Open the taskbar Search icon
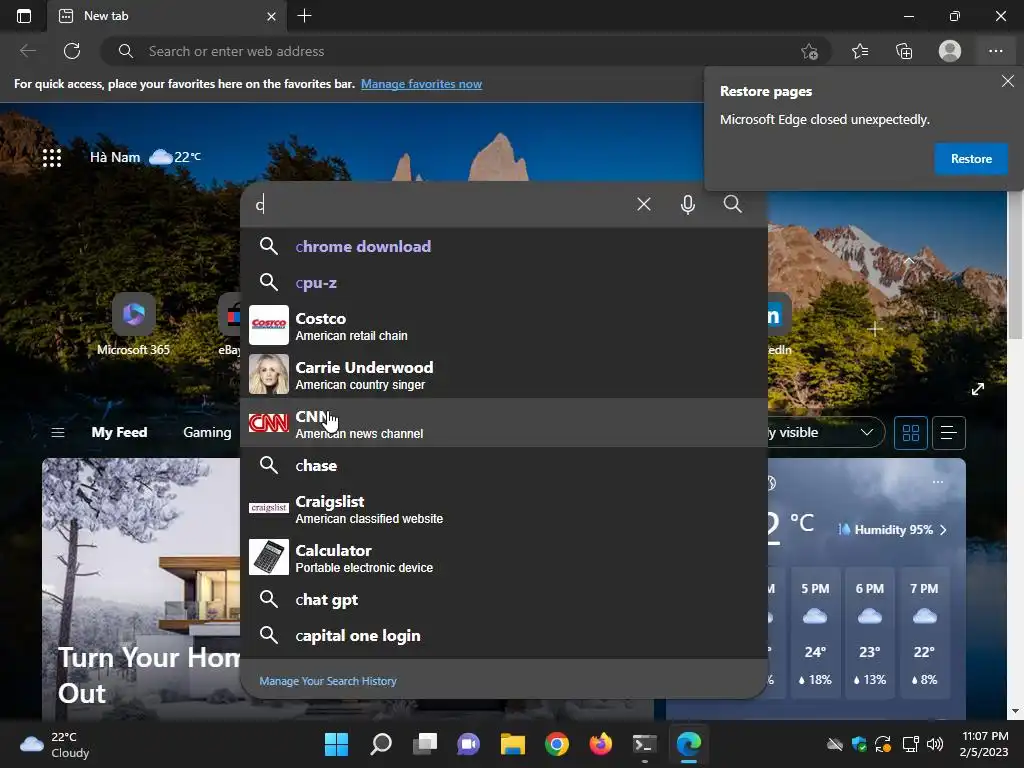The height and width of the screenshot is (768, 1024). pos(381,744)
